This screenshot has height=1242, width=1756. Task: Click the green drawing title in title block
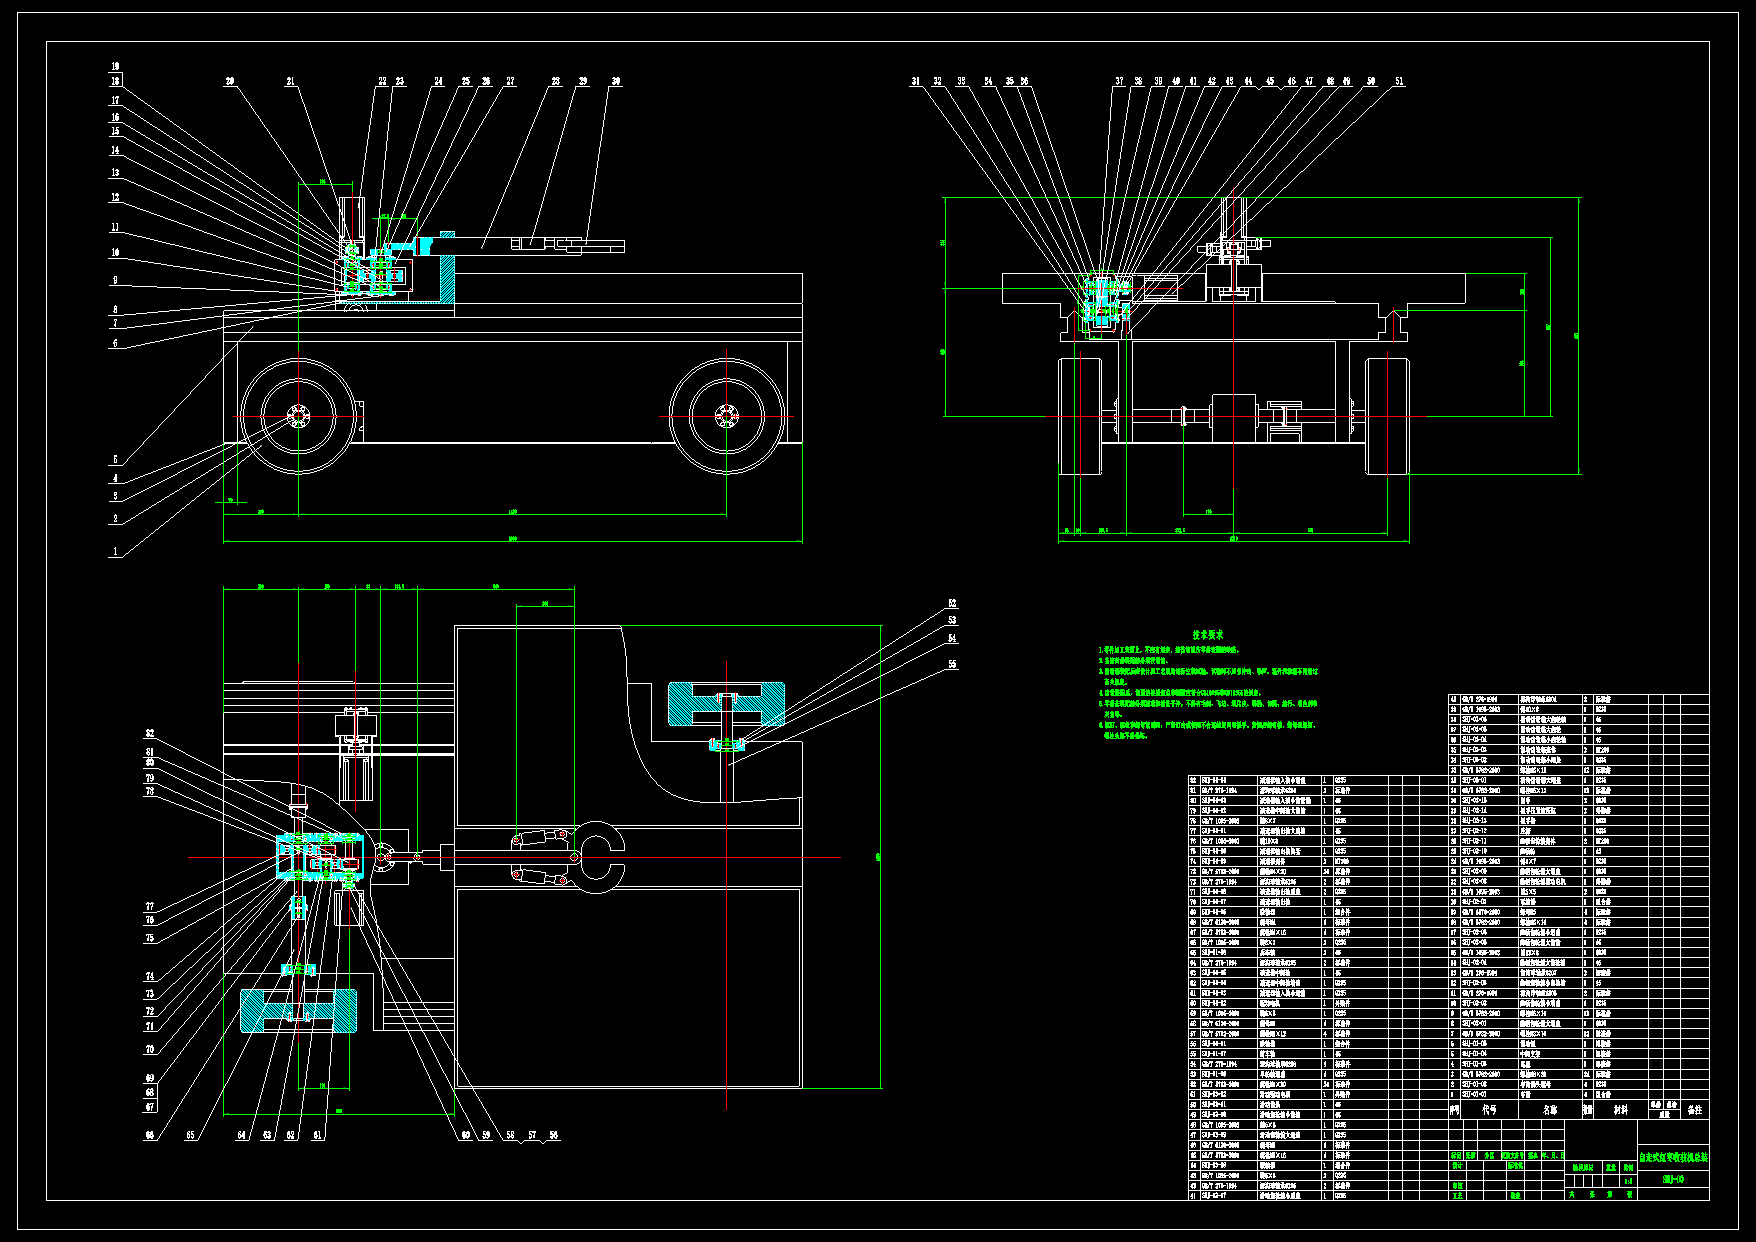click(1673, 1157)
